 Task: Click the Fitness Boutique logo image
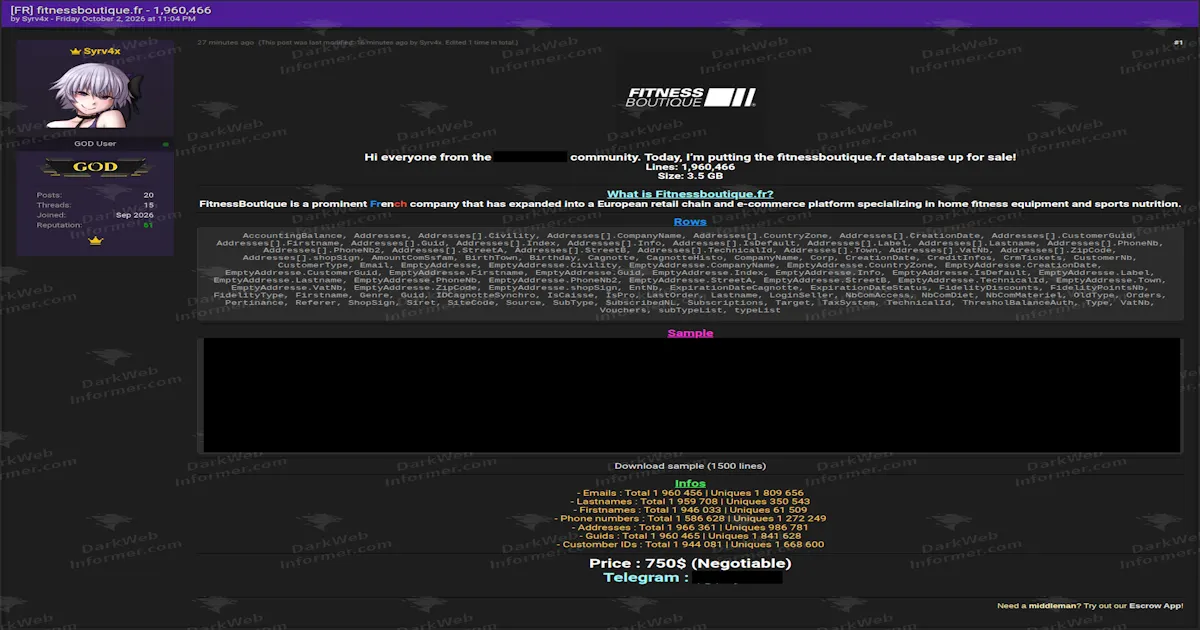click(690, 97)
